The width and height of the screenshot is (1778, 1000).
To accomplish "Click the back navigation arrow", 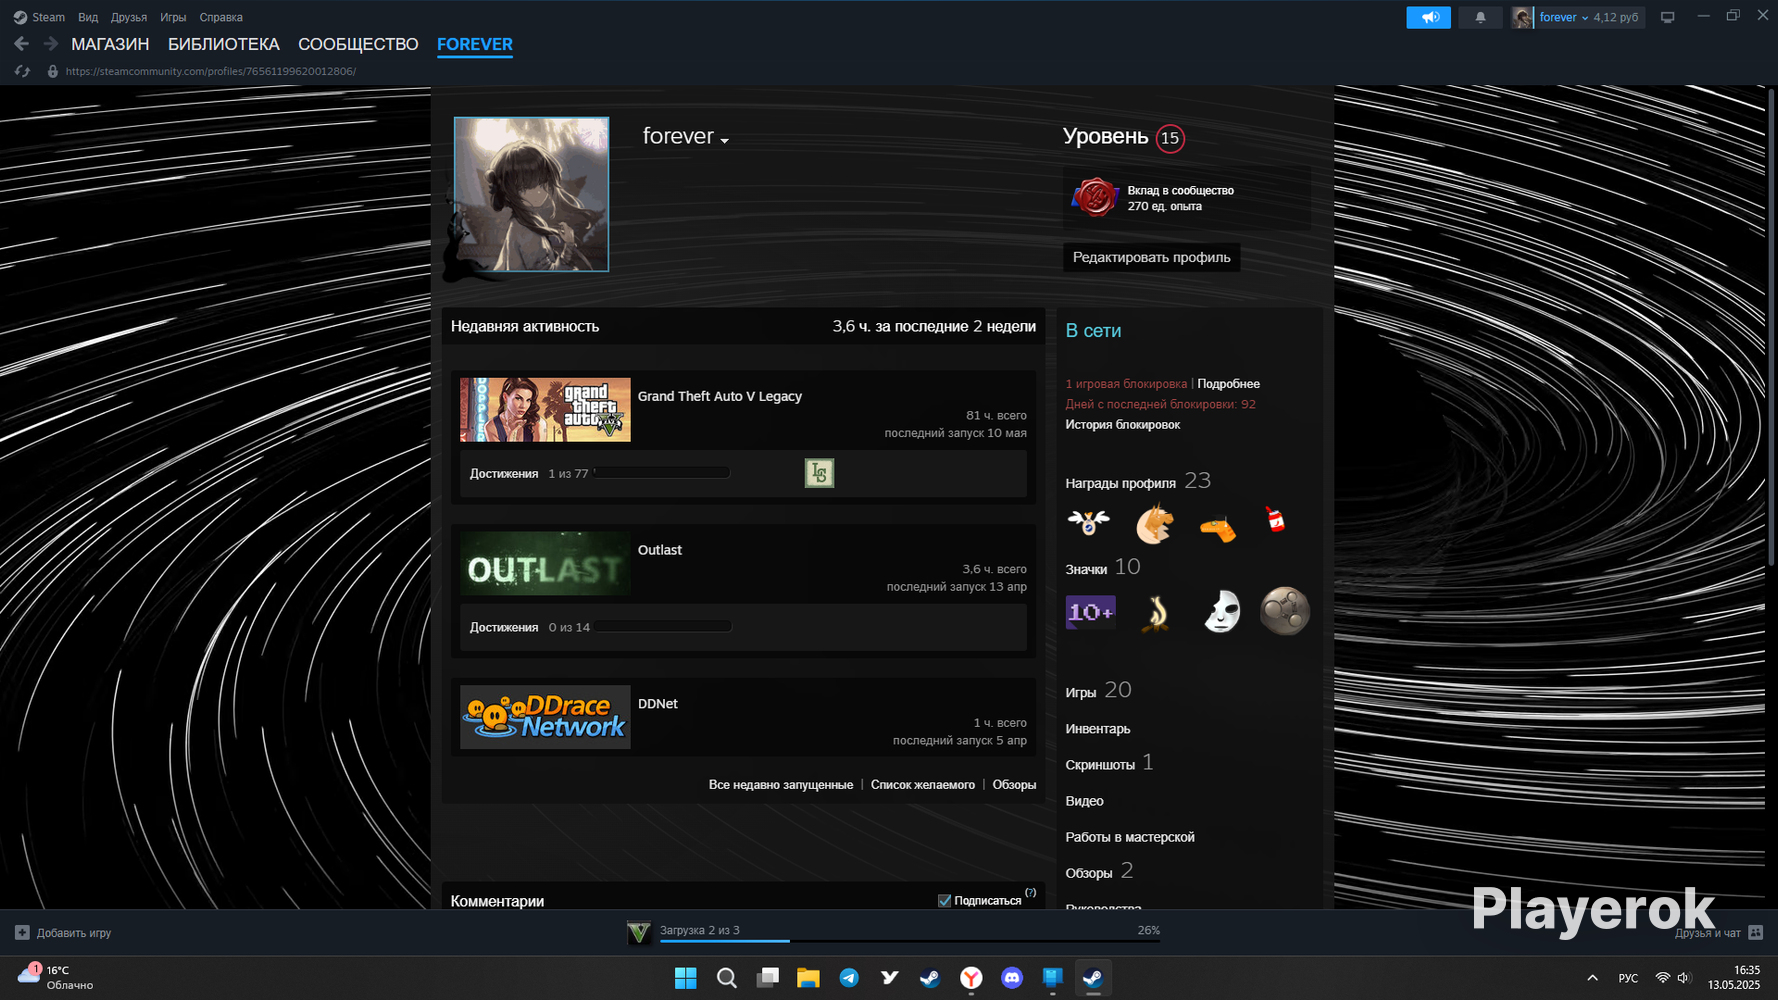I will click(x=21, y=44).
